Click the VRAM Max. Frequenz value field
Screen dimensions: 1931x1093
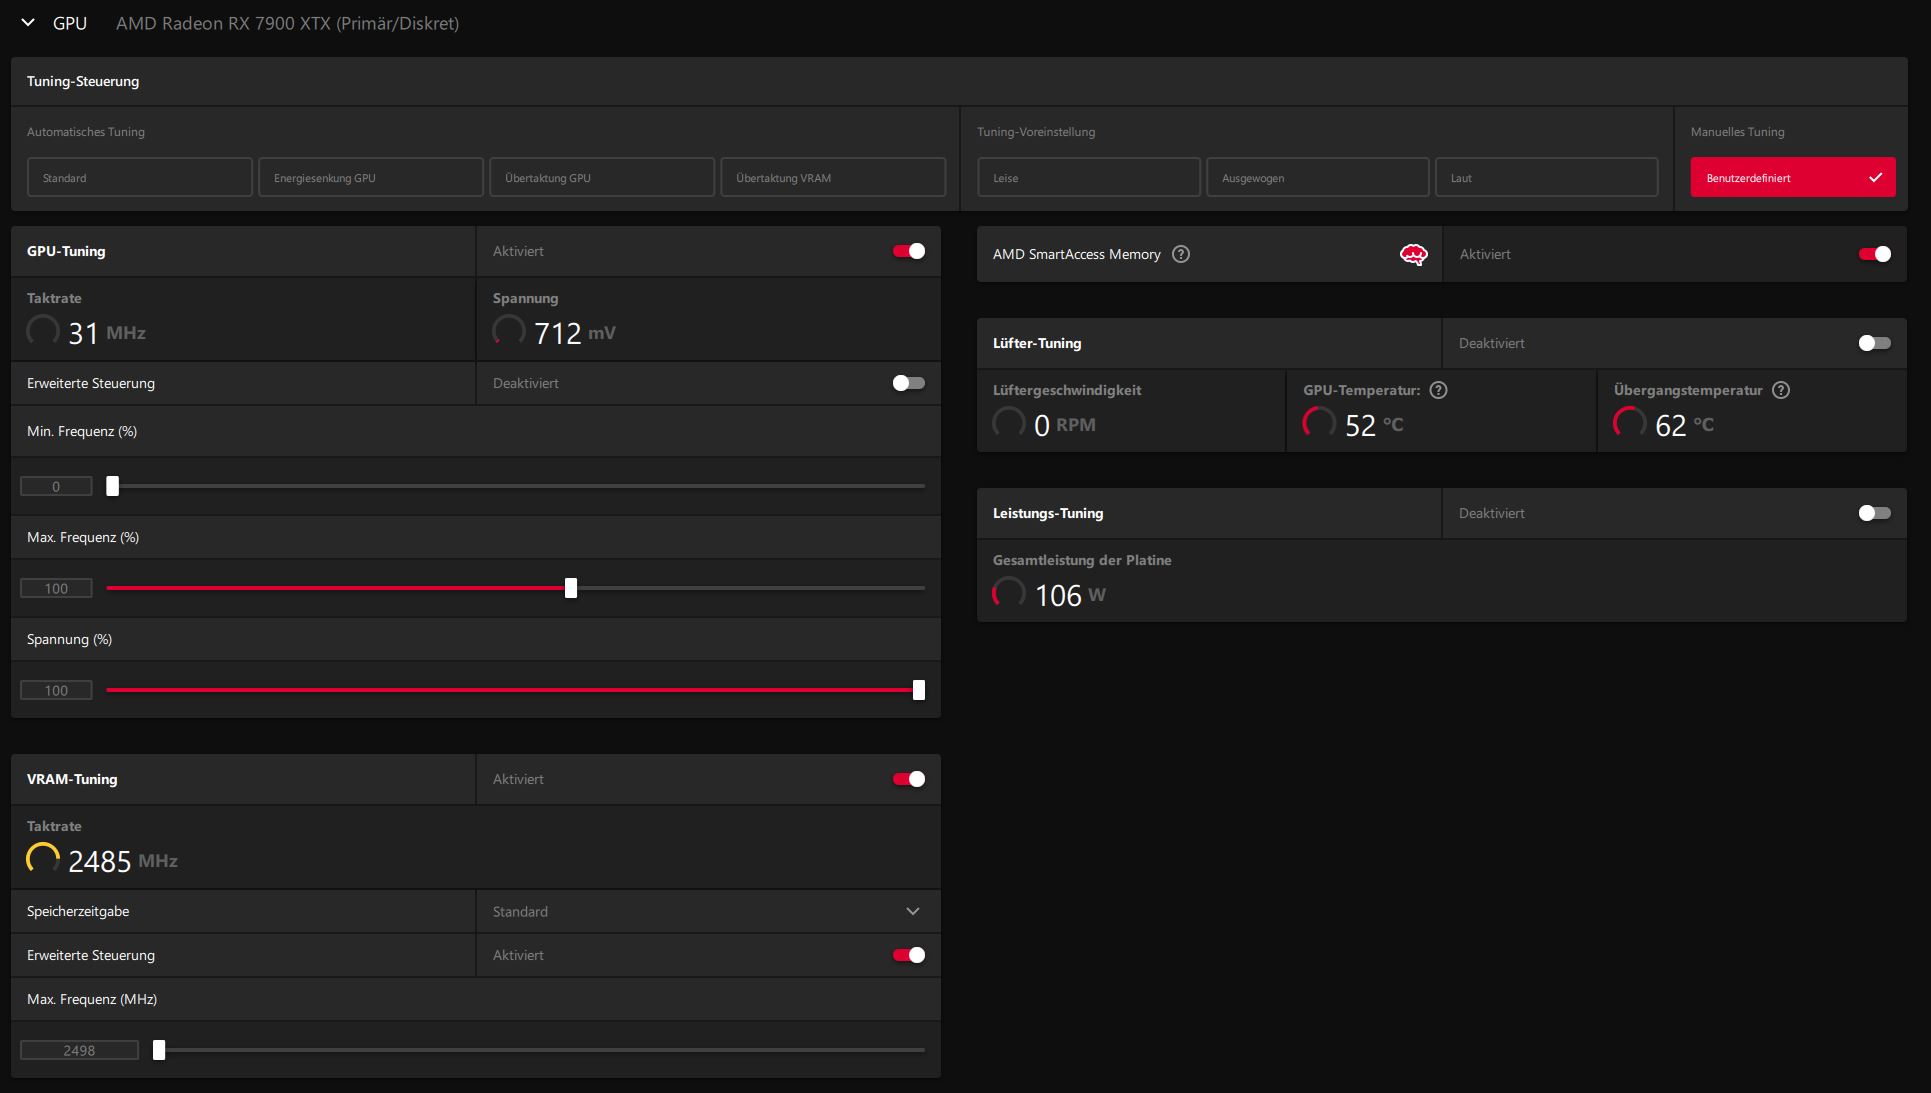(x=79, y=1050)
